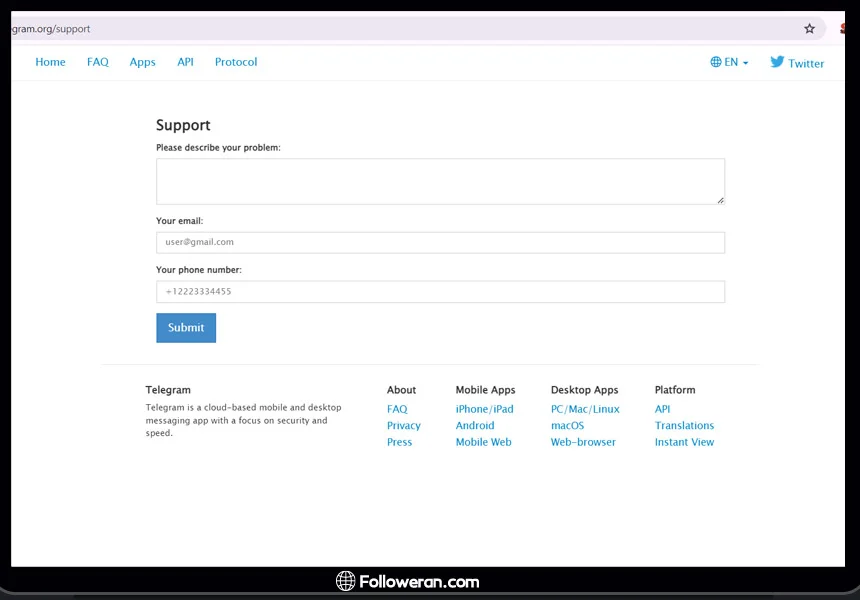Follow the iPhone/iPad mobile app link

pos(484,409)
